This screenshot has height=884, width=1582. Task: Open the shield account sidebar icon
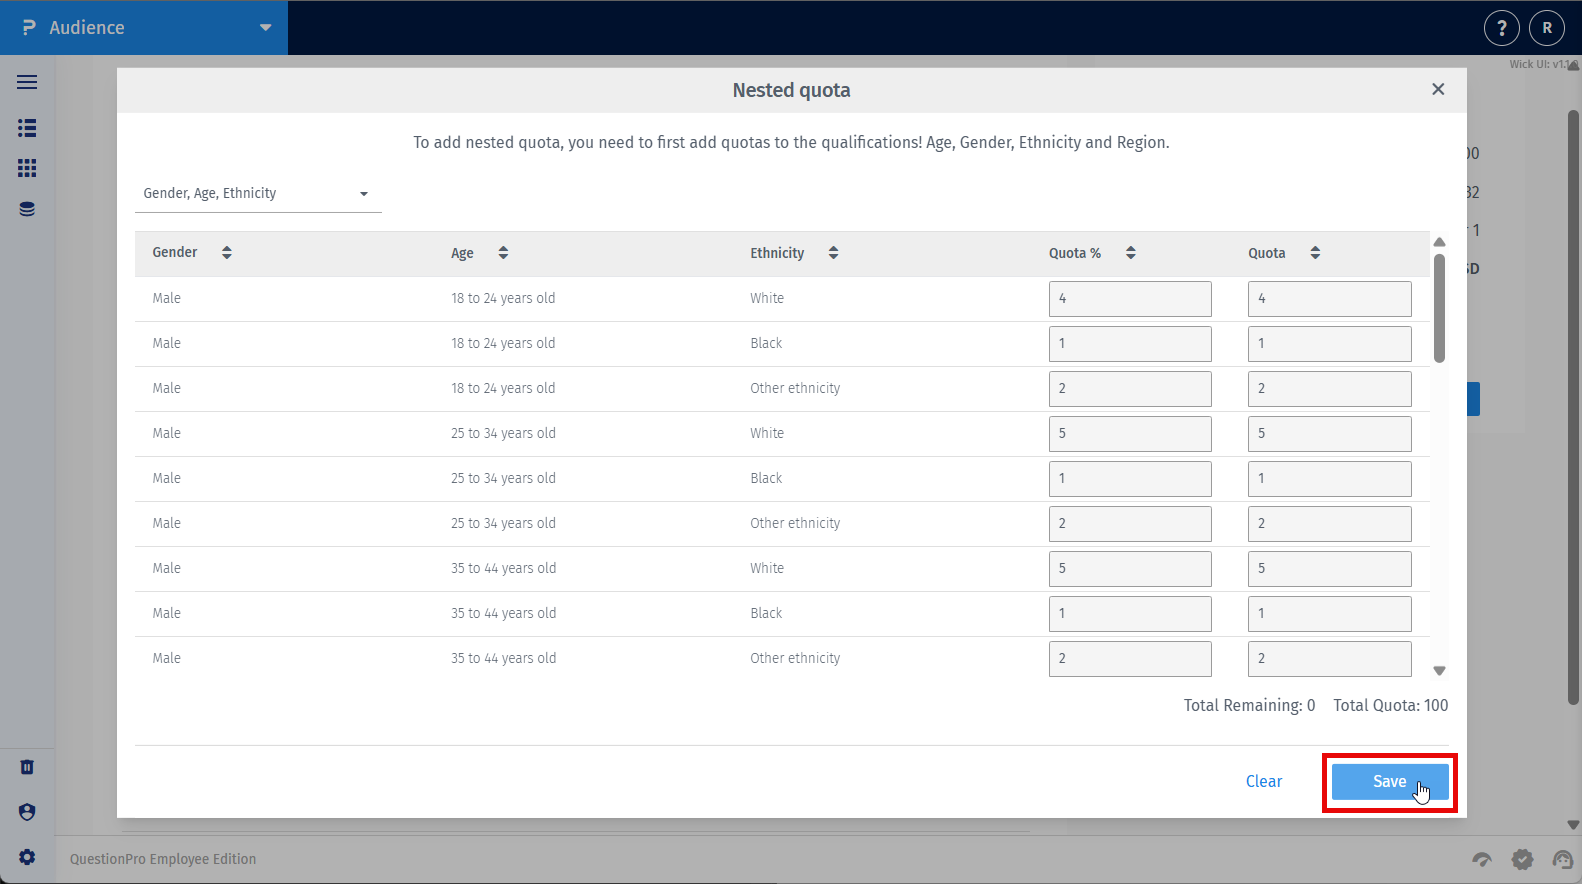pyautogui.click(x=27, y=812)
